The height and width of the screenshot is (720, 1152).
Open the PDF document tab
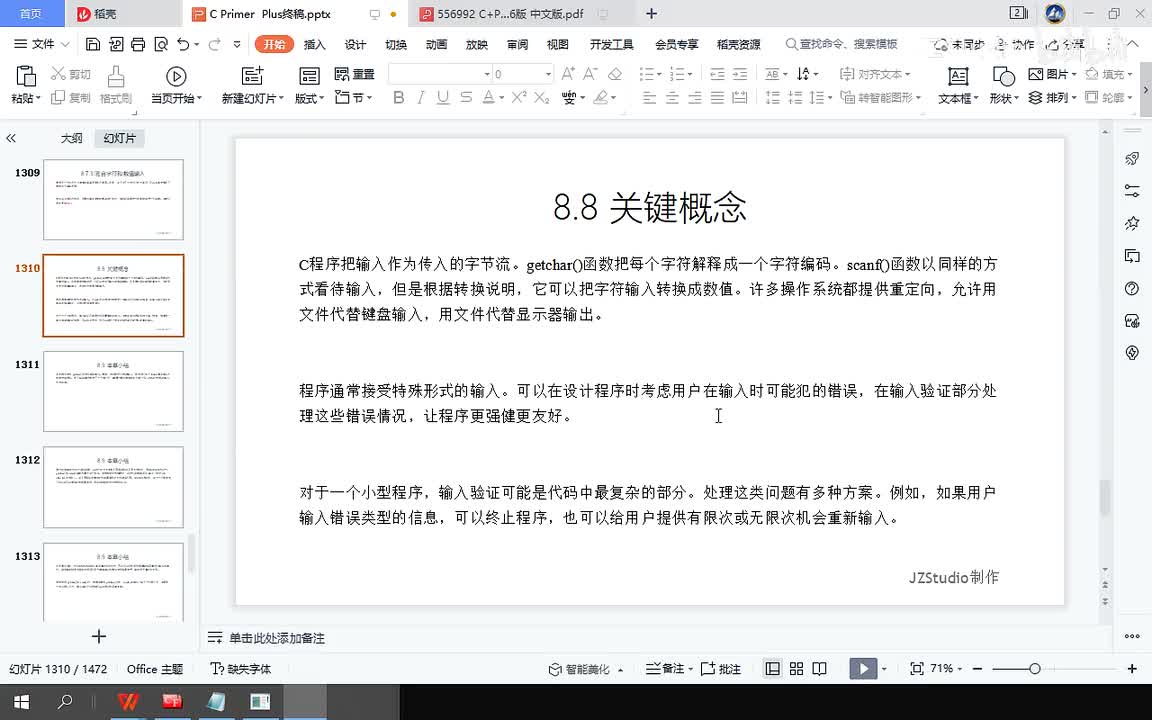[x=510, y=13]
